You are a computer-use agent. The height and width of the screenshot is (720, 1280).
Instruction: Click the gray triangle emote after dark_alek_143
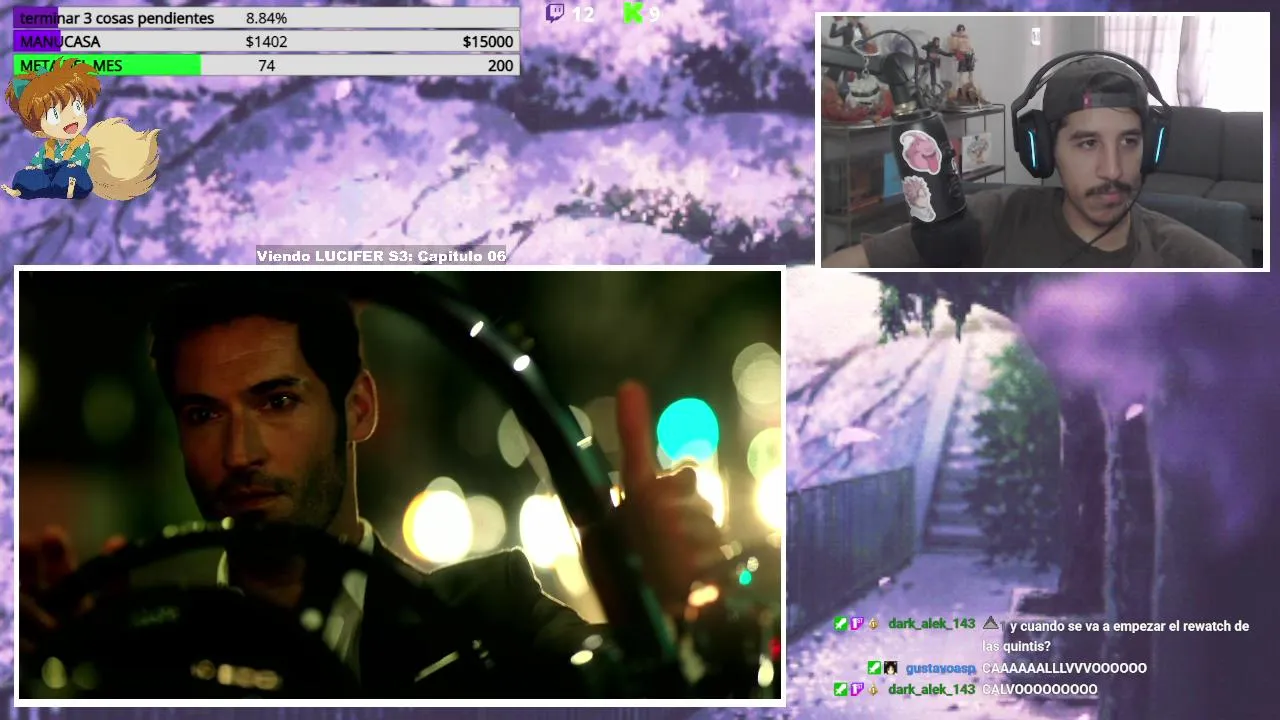990,624
